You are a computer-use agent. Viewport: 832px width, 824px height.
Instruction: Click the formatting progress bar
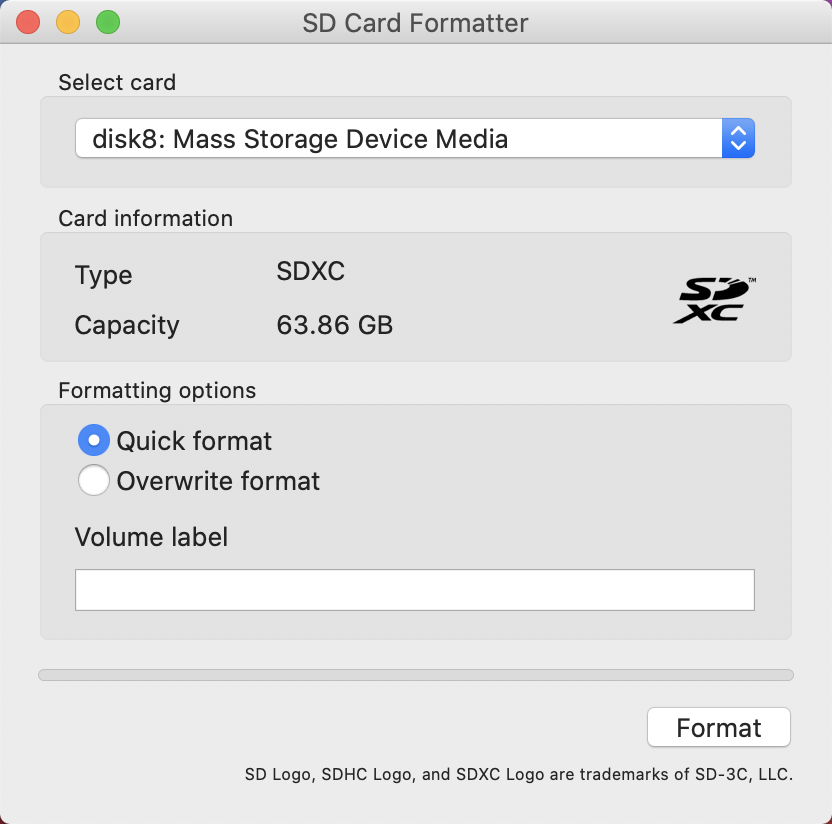point(416,675)
